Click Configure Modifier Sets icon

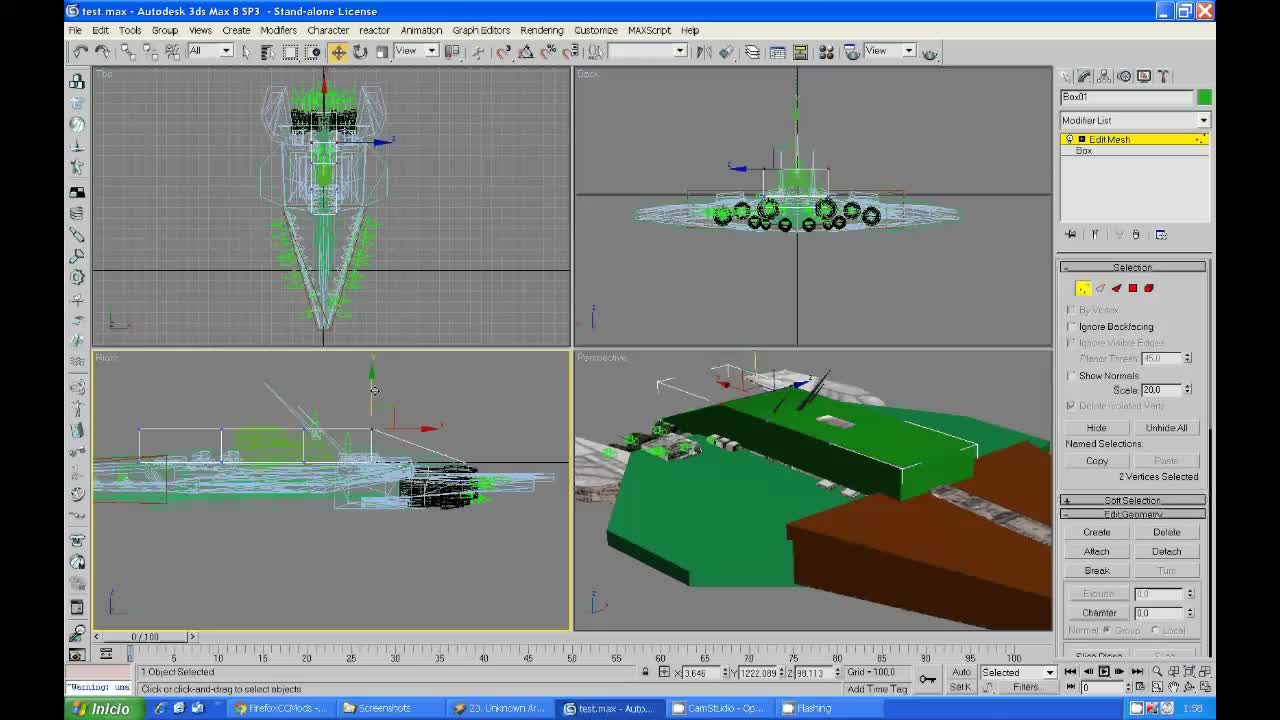1161,234
